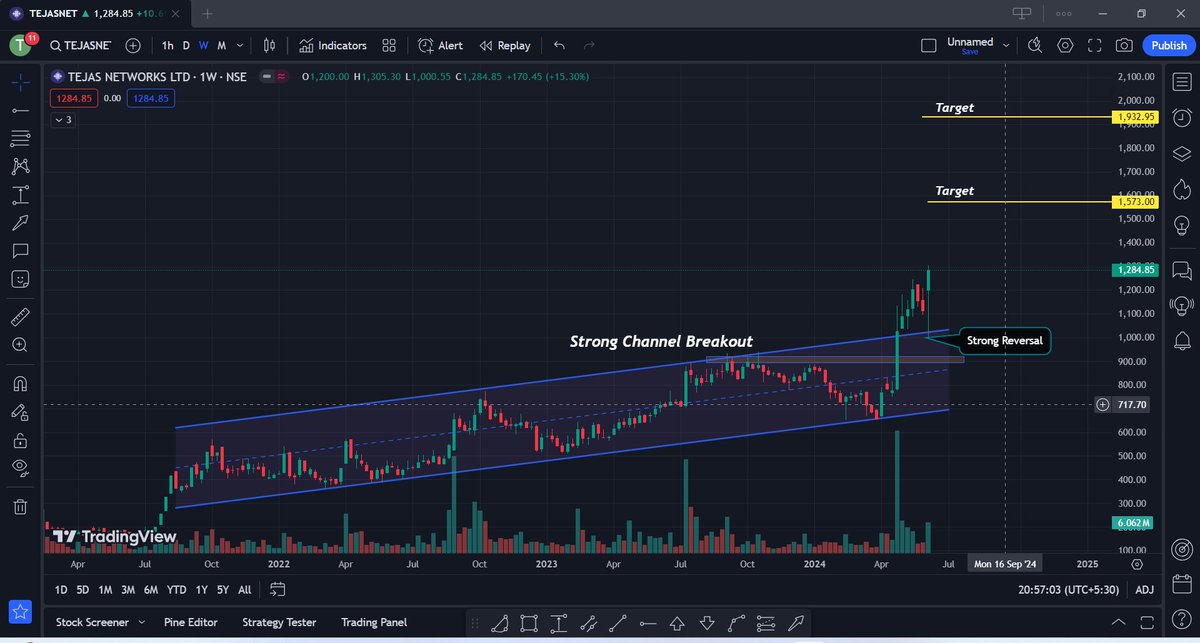Open the Indicators dialog
The width and height of the screenshot is (1200, 643).
[x=332, y=45]
